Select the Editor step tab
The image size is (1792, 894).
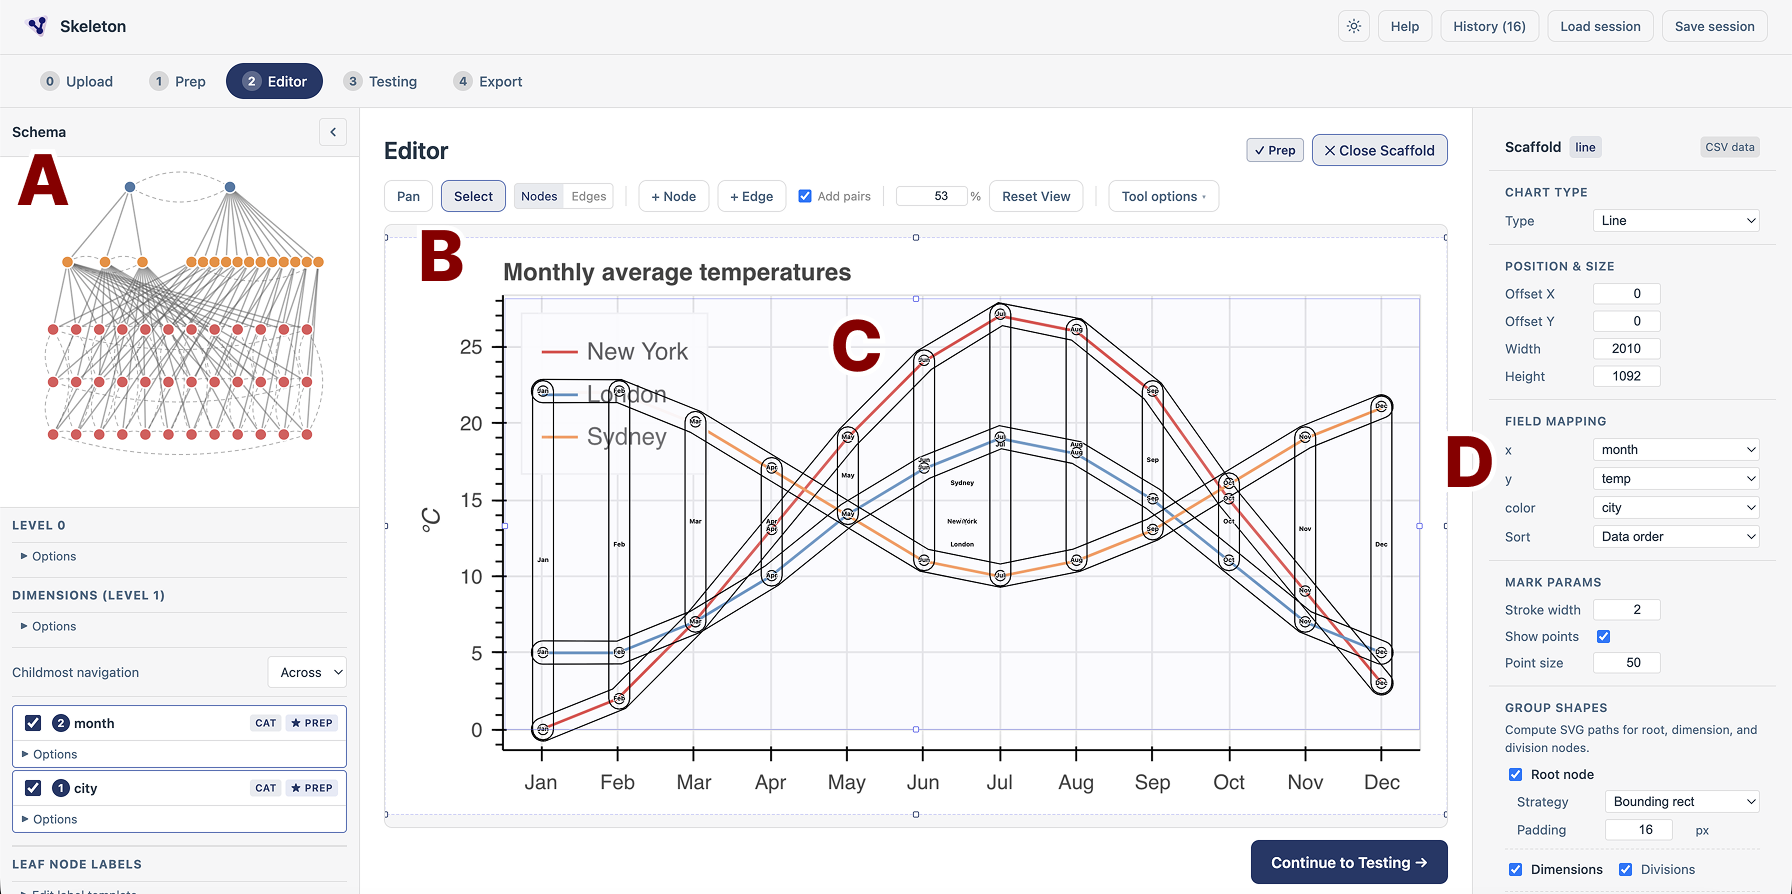click(x=275, y=81)
